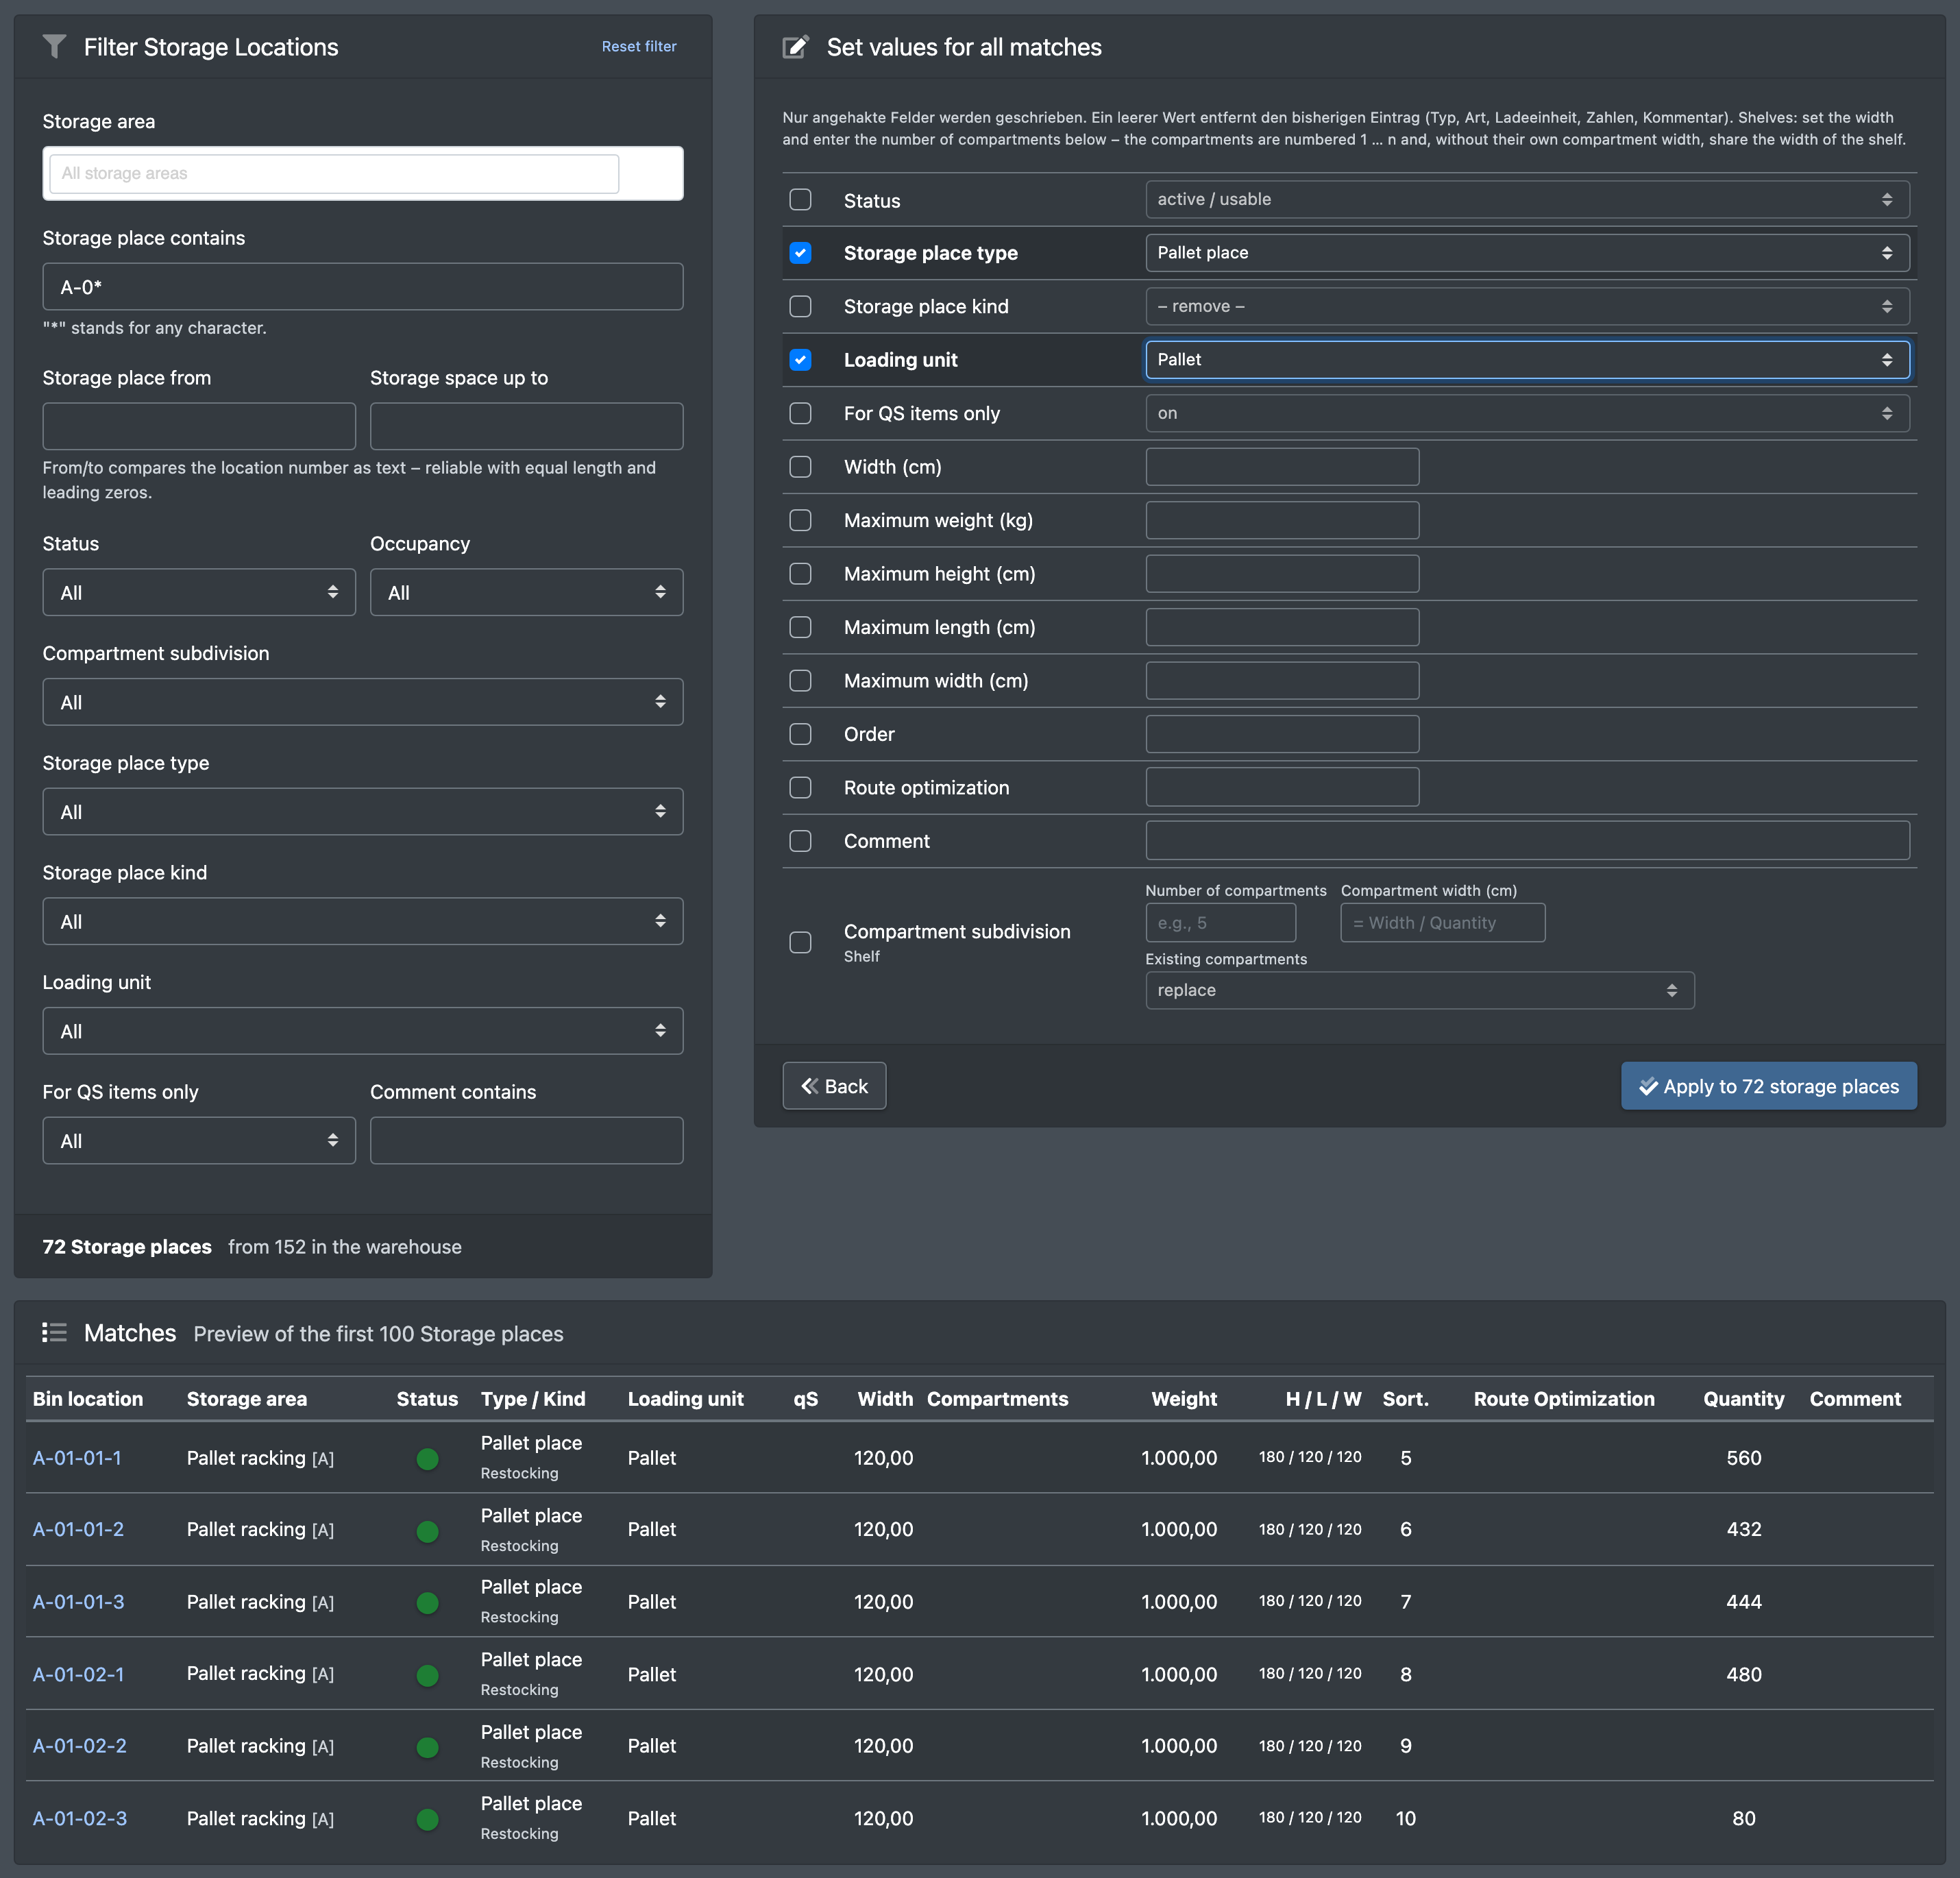Open For QS items only filter dropdown
Image resolution: width=1960 pixels, height=1878 pixels.
[199, 1140]
